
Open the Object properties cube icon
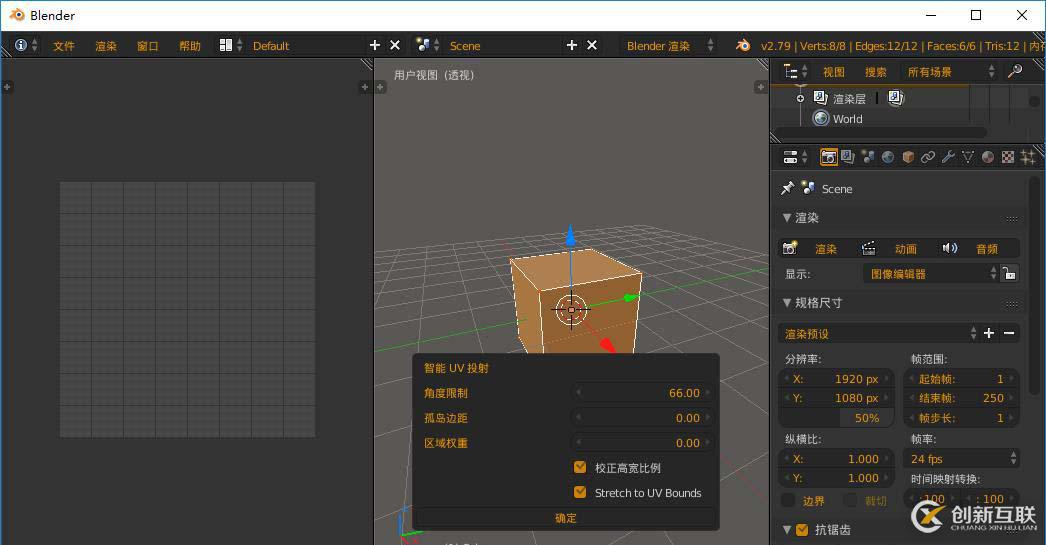click(908, 157)
